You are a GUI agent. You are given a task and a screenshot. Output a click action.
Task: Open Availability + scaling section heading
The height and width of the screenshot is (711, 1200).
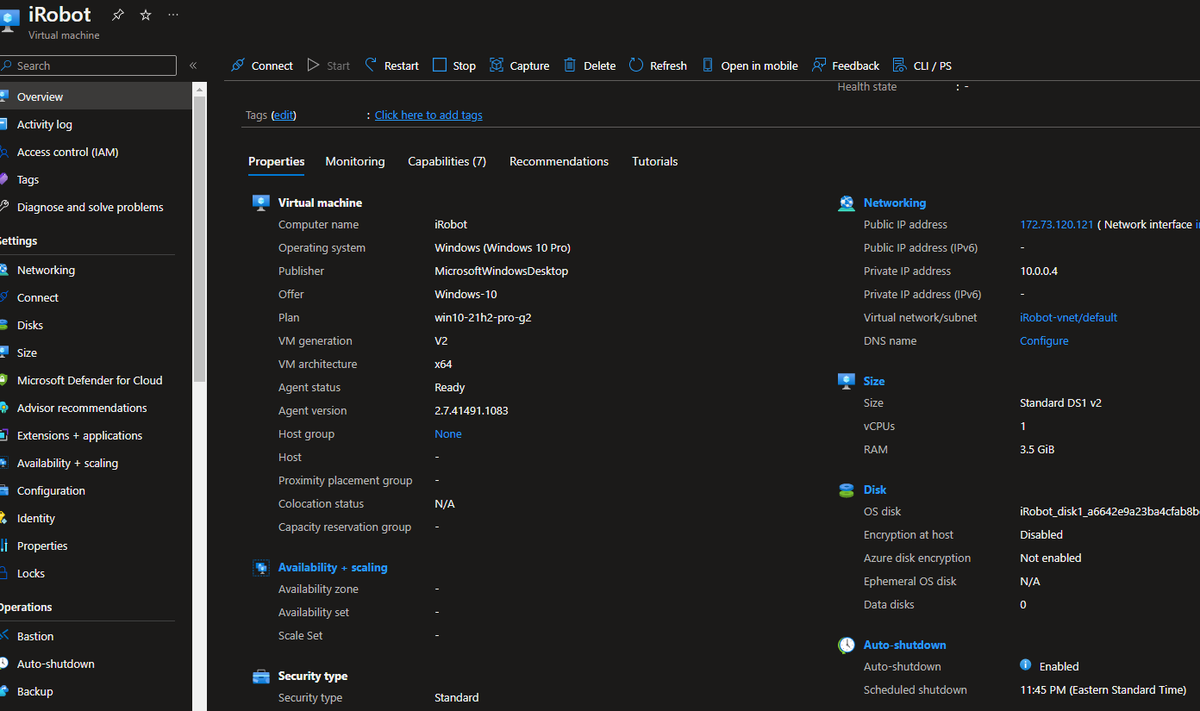[x=333, y=567]
